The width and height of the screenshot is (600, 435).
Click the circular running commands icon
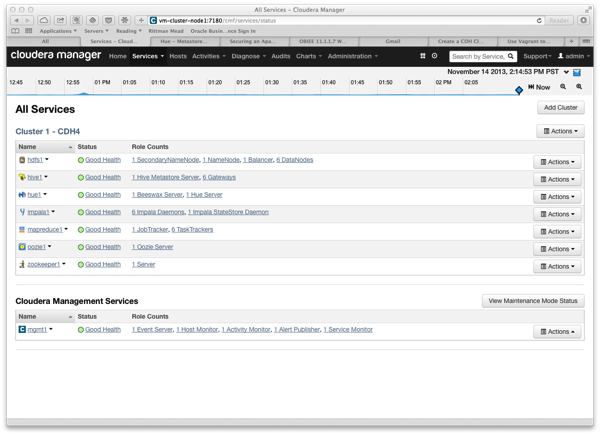435,56
